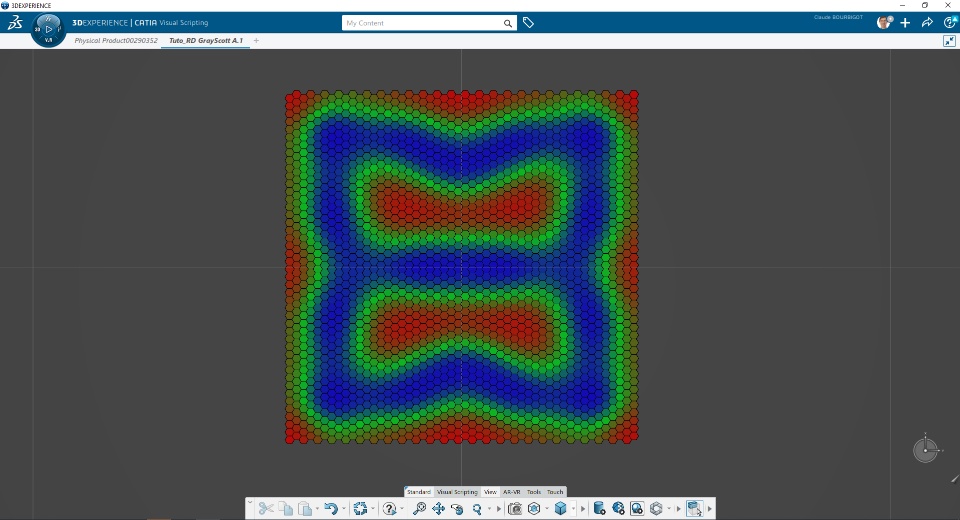Select the Zoom magnifier icon
Screen dimensions: 960x520
[x=477, y=508]
